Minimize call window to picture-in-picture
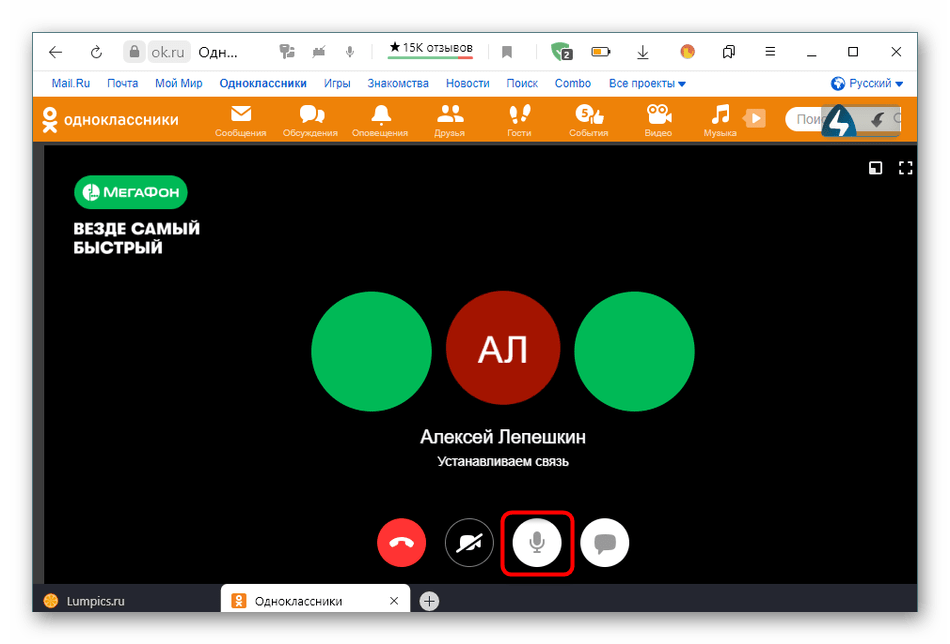 pyautogui.click(x=875, y=168)
